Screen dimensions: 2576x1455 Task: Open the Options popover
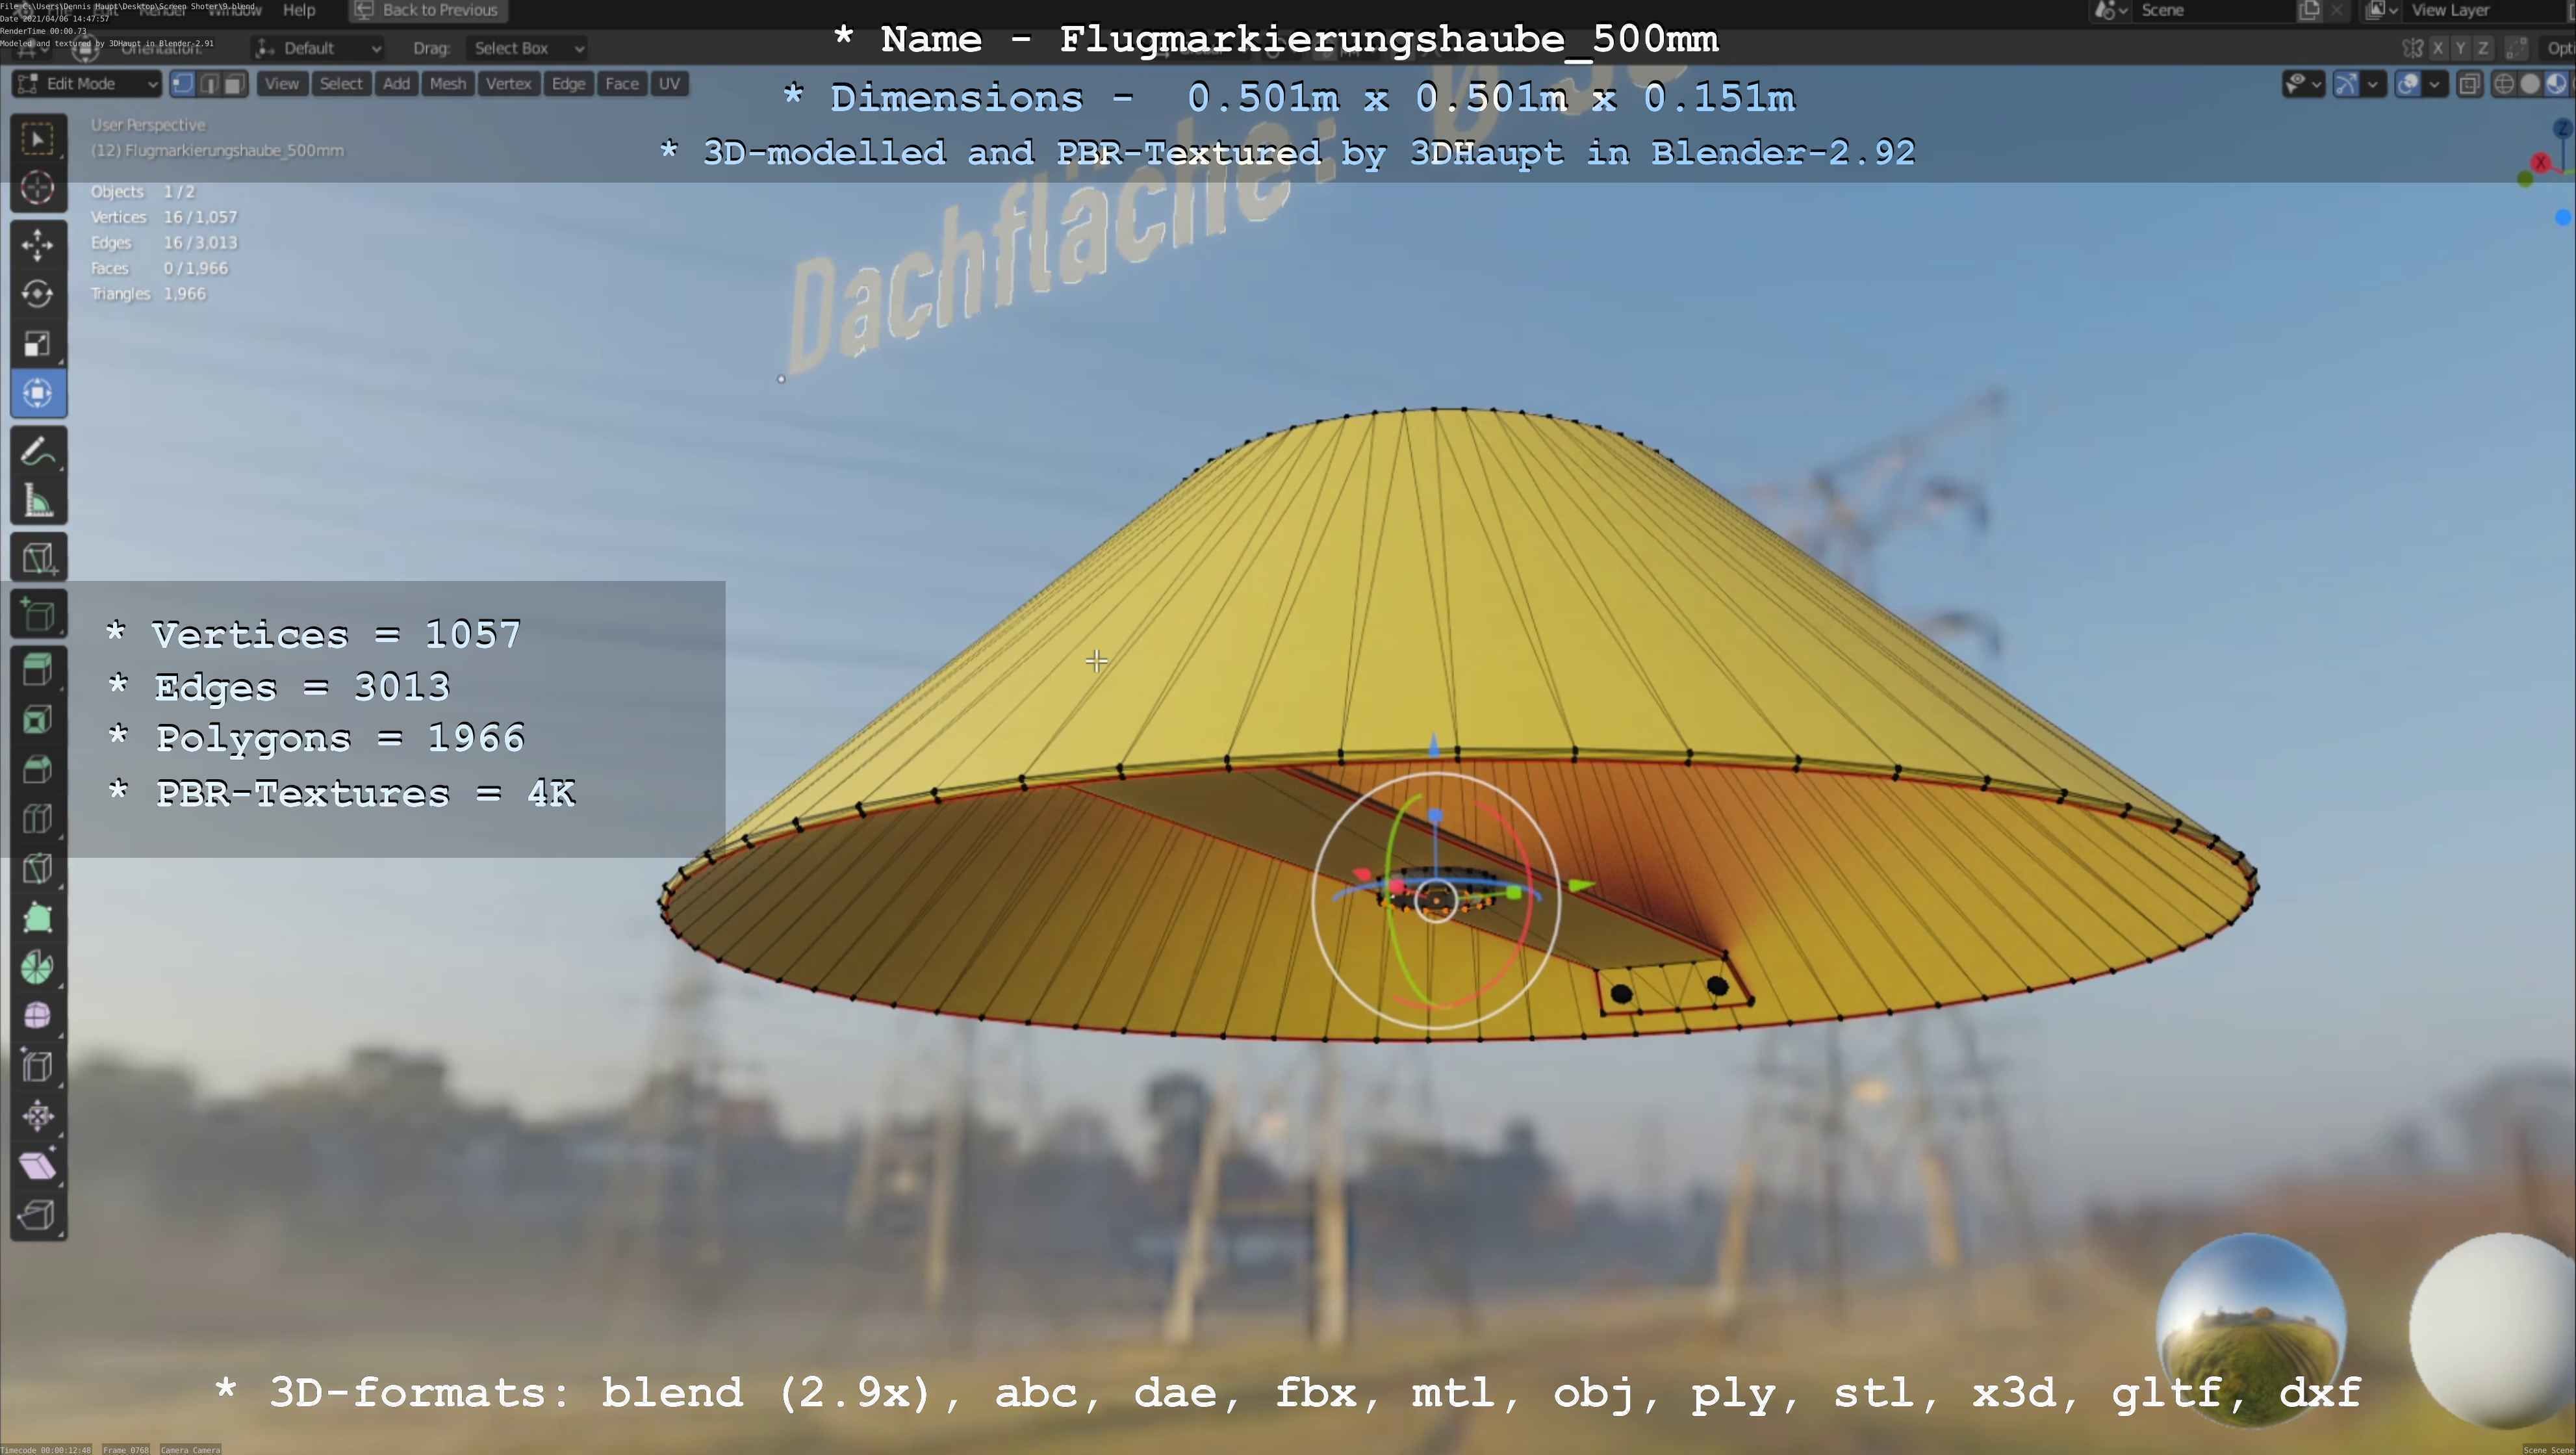tap(2558, 48)
